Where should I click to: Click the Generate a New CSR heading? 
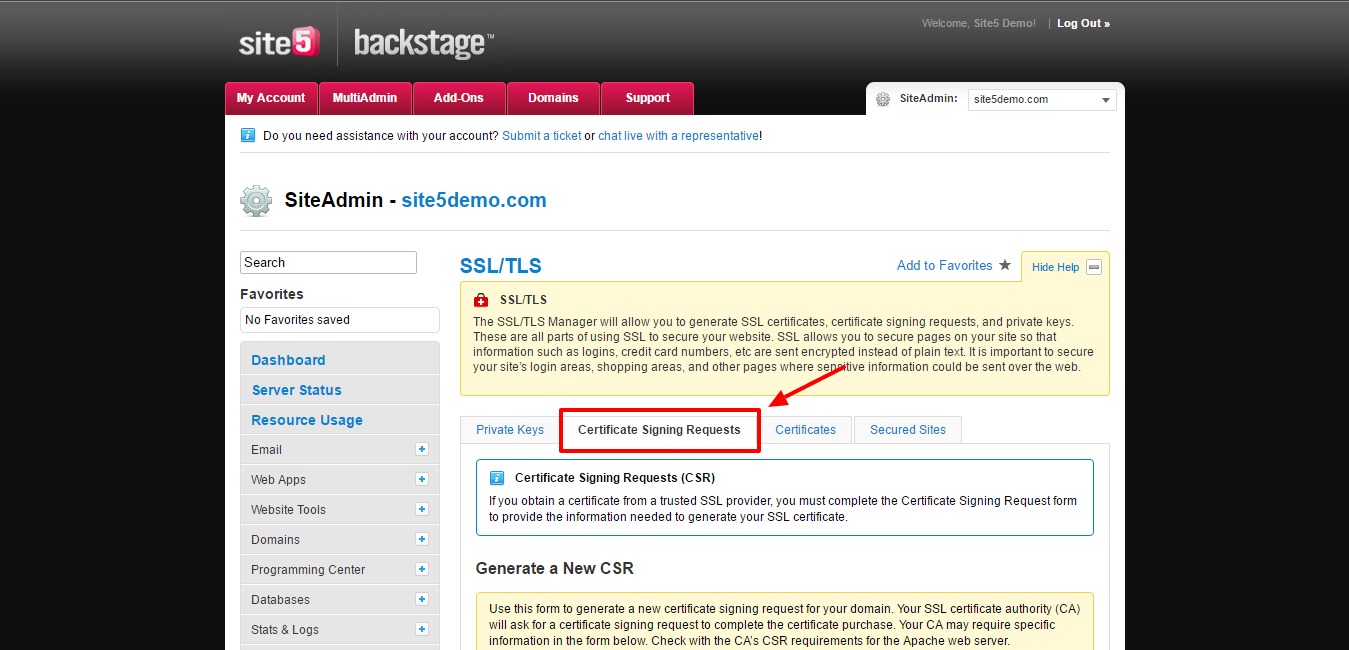(x=555, y=568)
